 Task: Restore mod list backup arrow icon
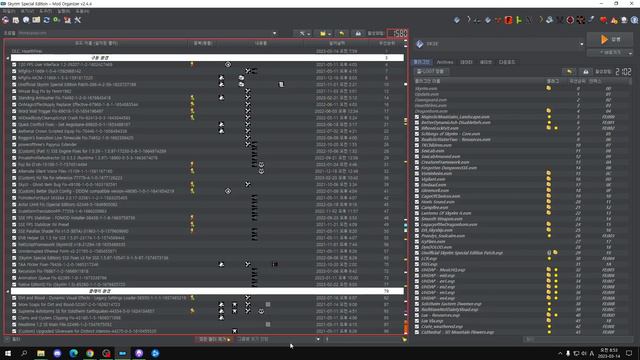tap(342, 33)
